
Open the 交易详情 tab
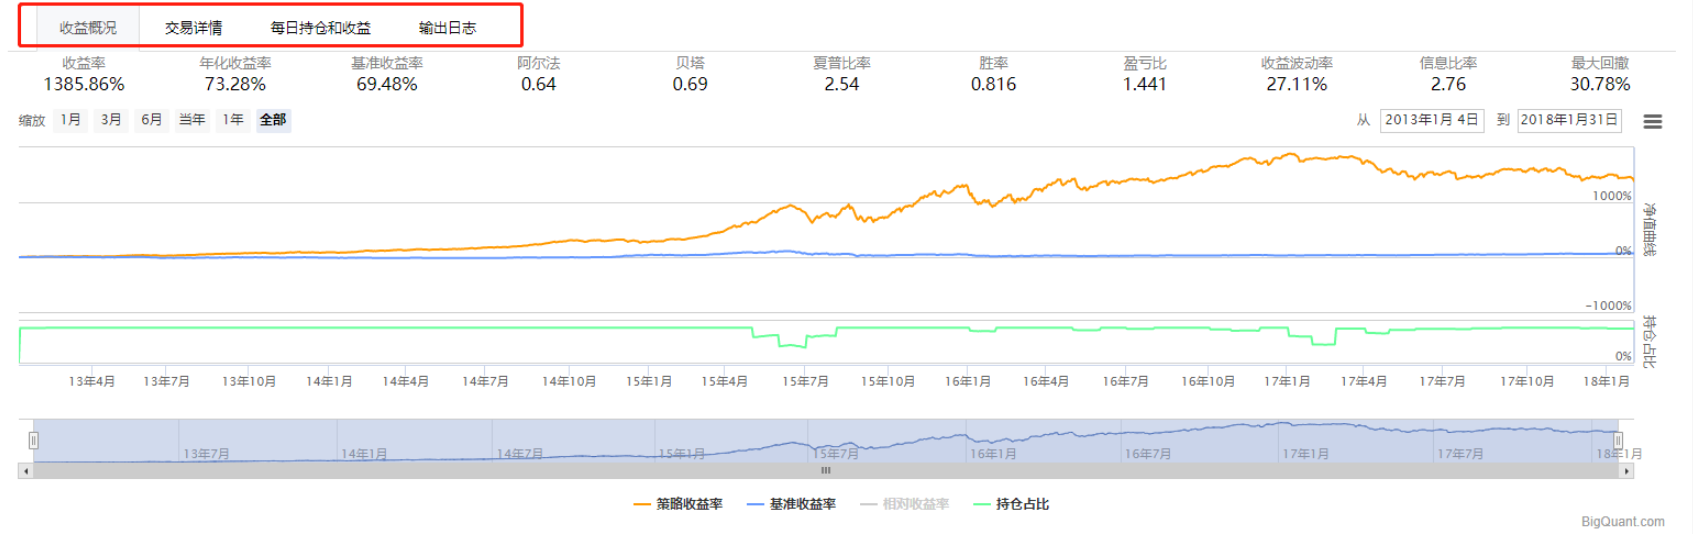194,28
